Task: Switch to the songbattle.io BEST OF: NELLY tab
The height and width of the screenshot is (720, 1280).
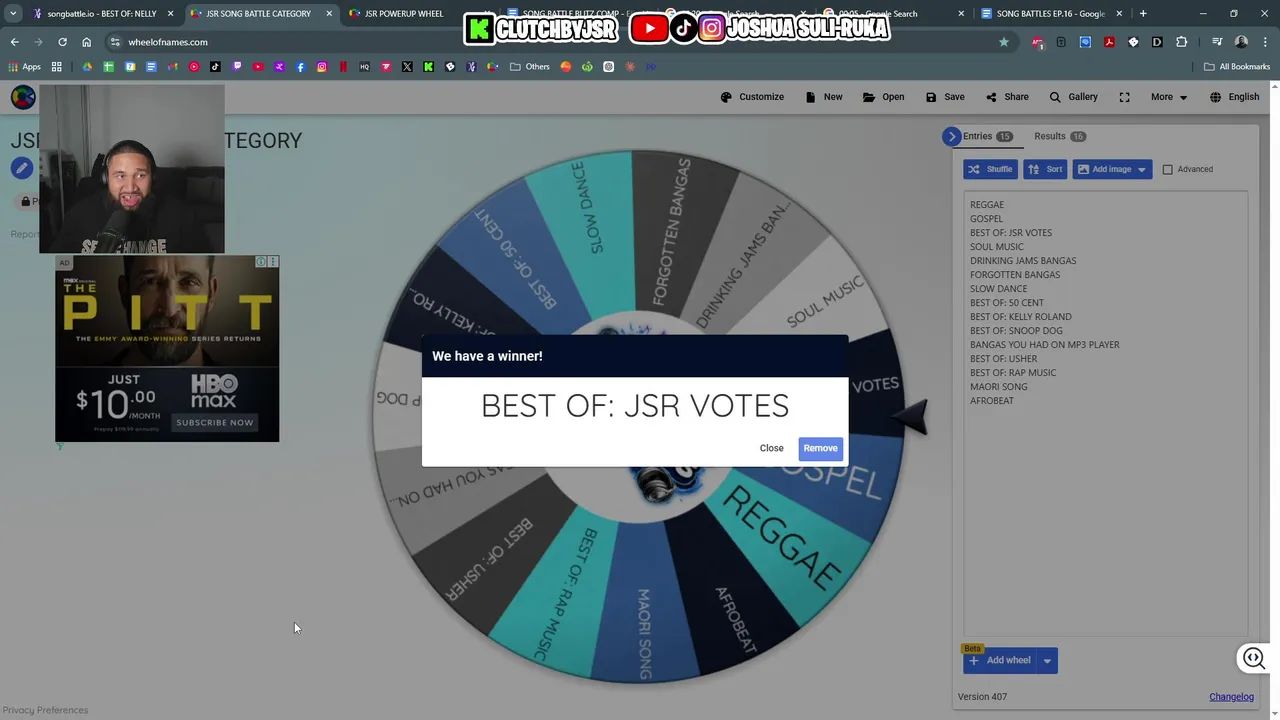Action: tap(101, 14)
